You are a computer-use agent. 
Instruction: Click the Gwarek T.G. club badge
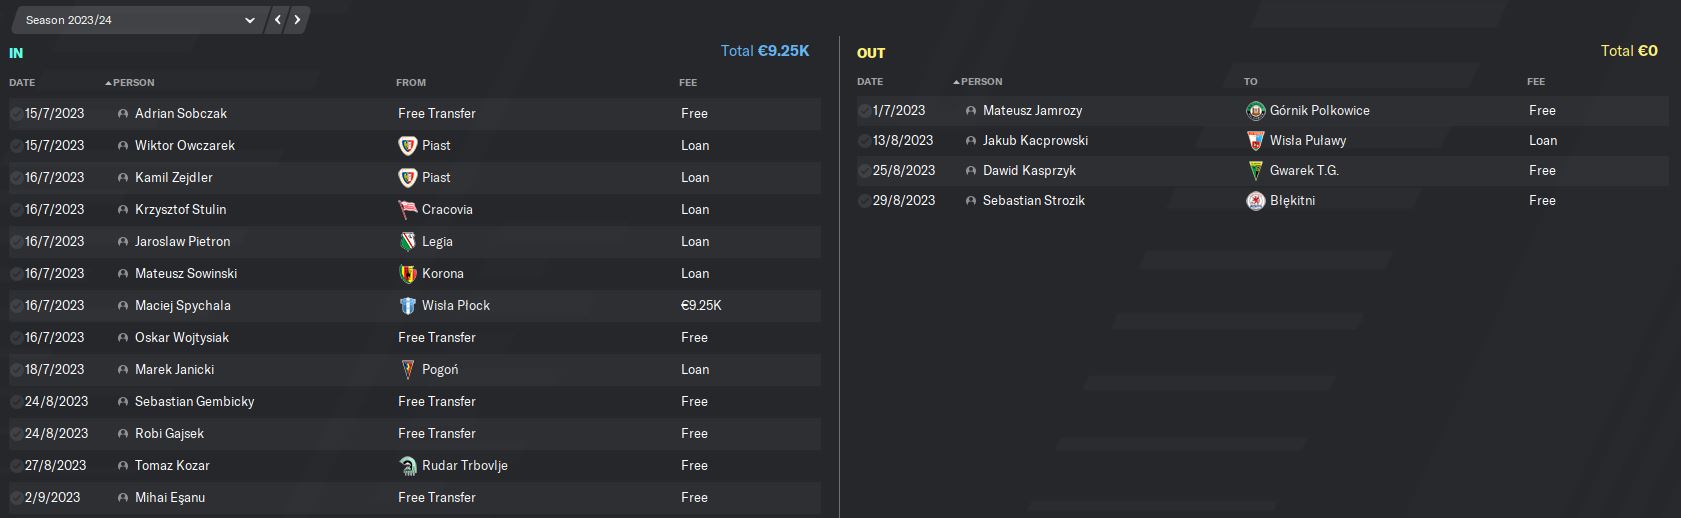[1255, 170]
